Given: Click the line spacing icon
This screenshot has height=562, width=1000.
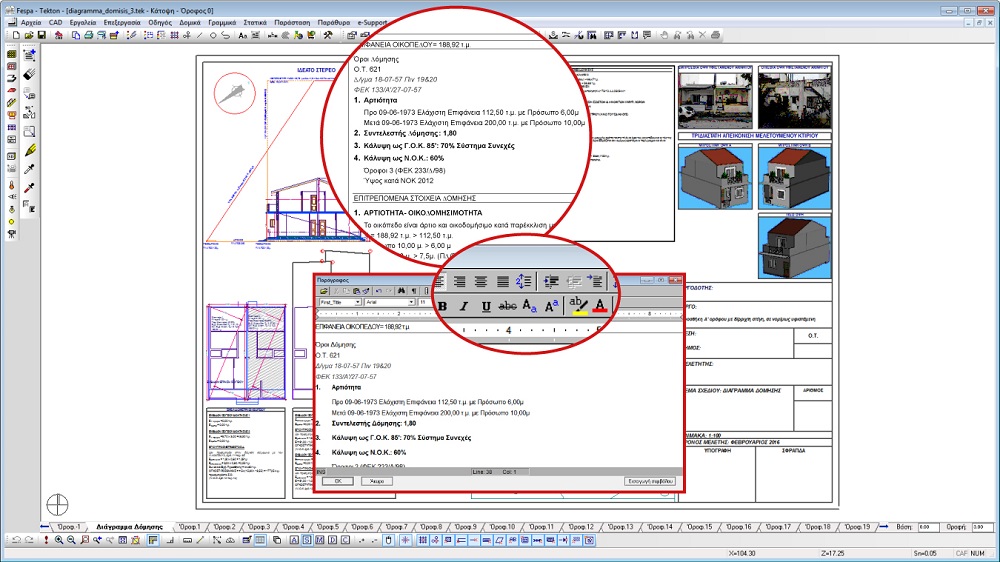Looking at the screenshot, I should point(524,282).
